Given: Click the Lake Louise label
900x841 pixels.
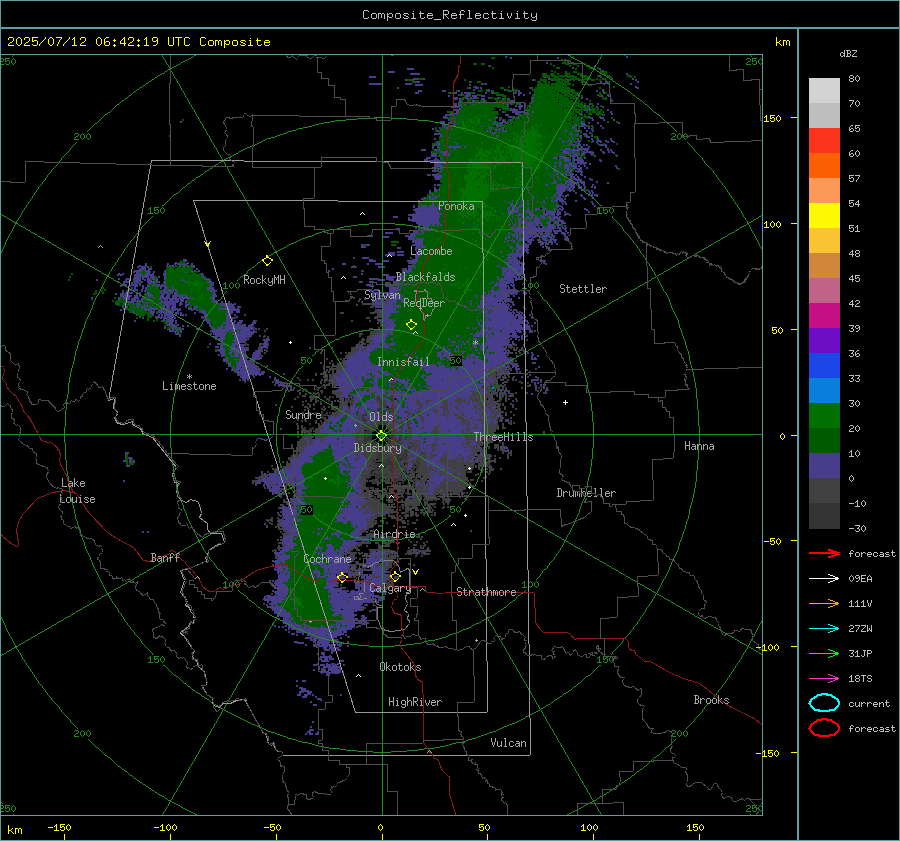Looking at the screenshot, I should [77, 491].
